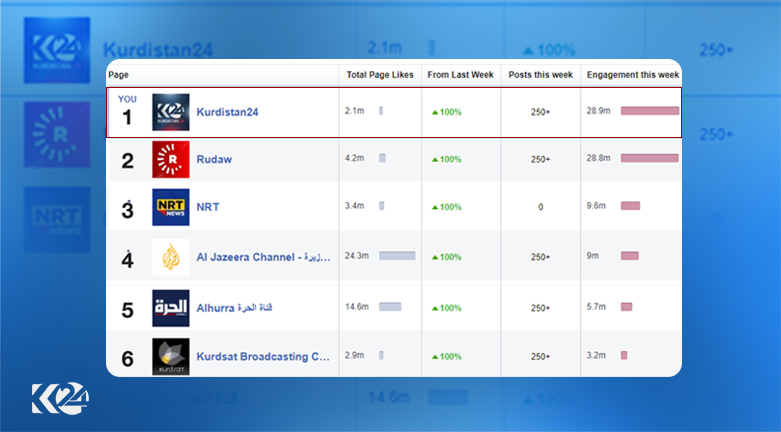Image resolution: width=781 pixels, height=432 pixels.
Task: Click NRT's posts this week value 0
Action: tap(540, 207)
